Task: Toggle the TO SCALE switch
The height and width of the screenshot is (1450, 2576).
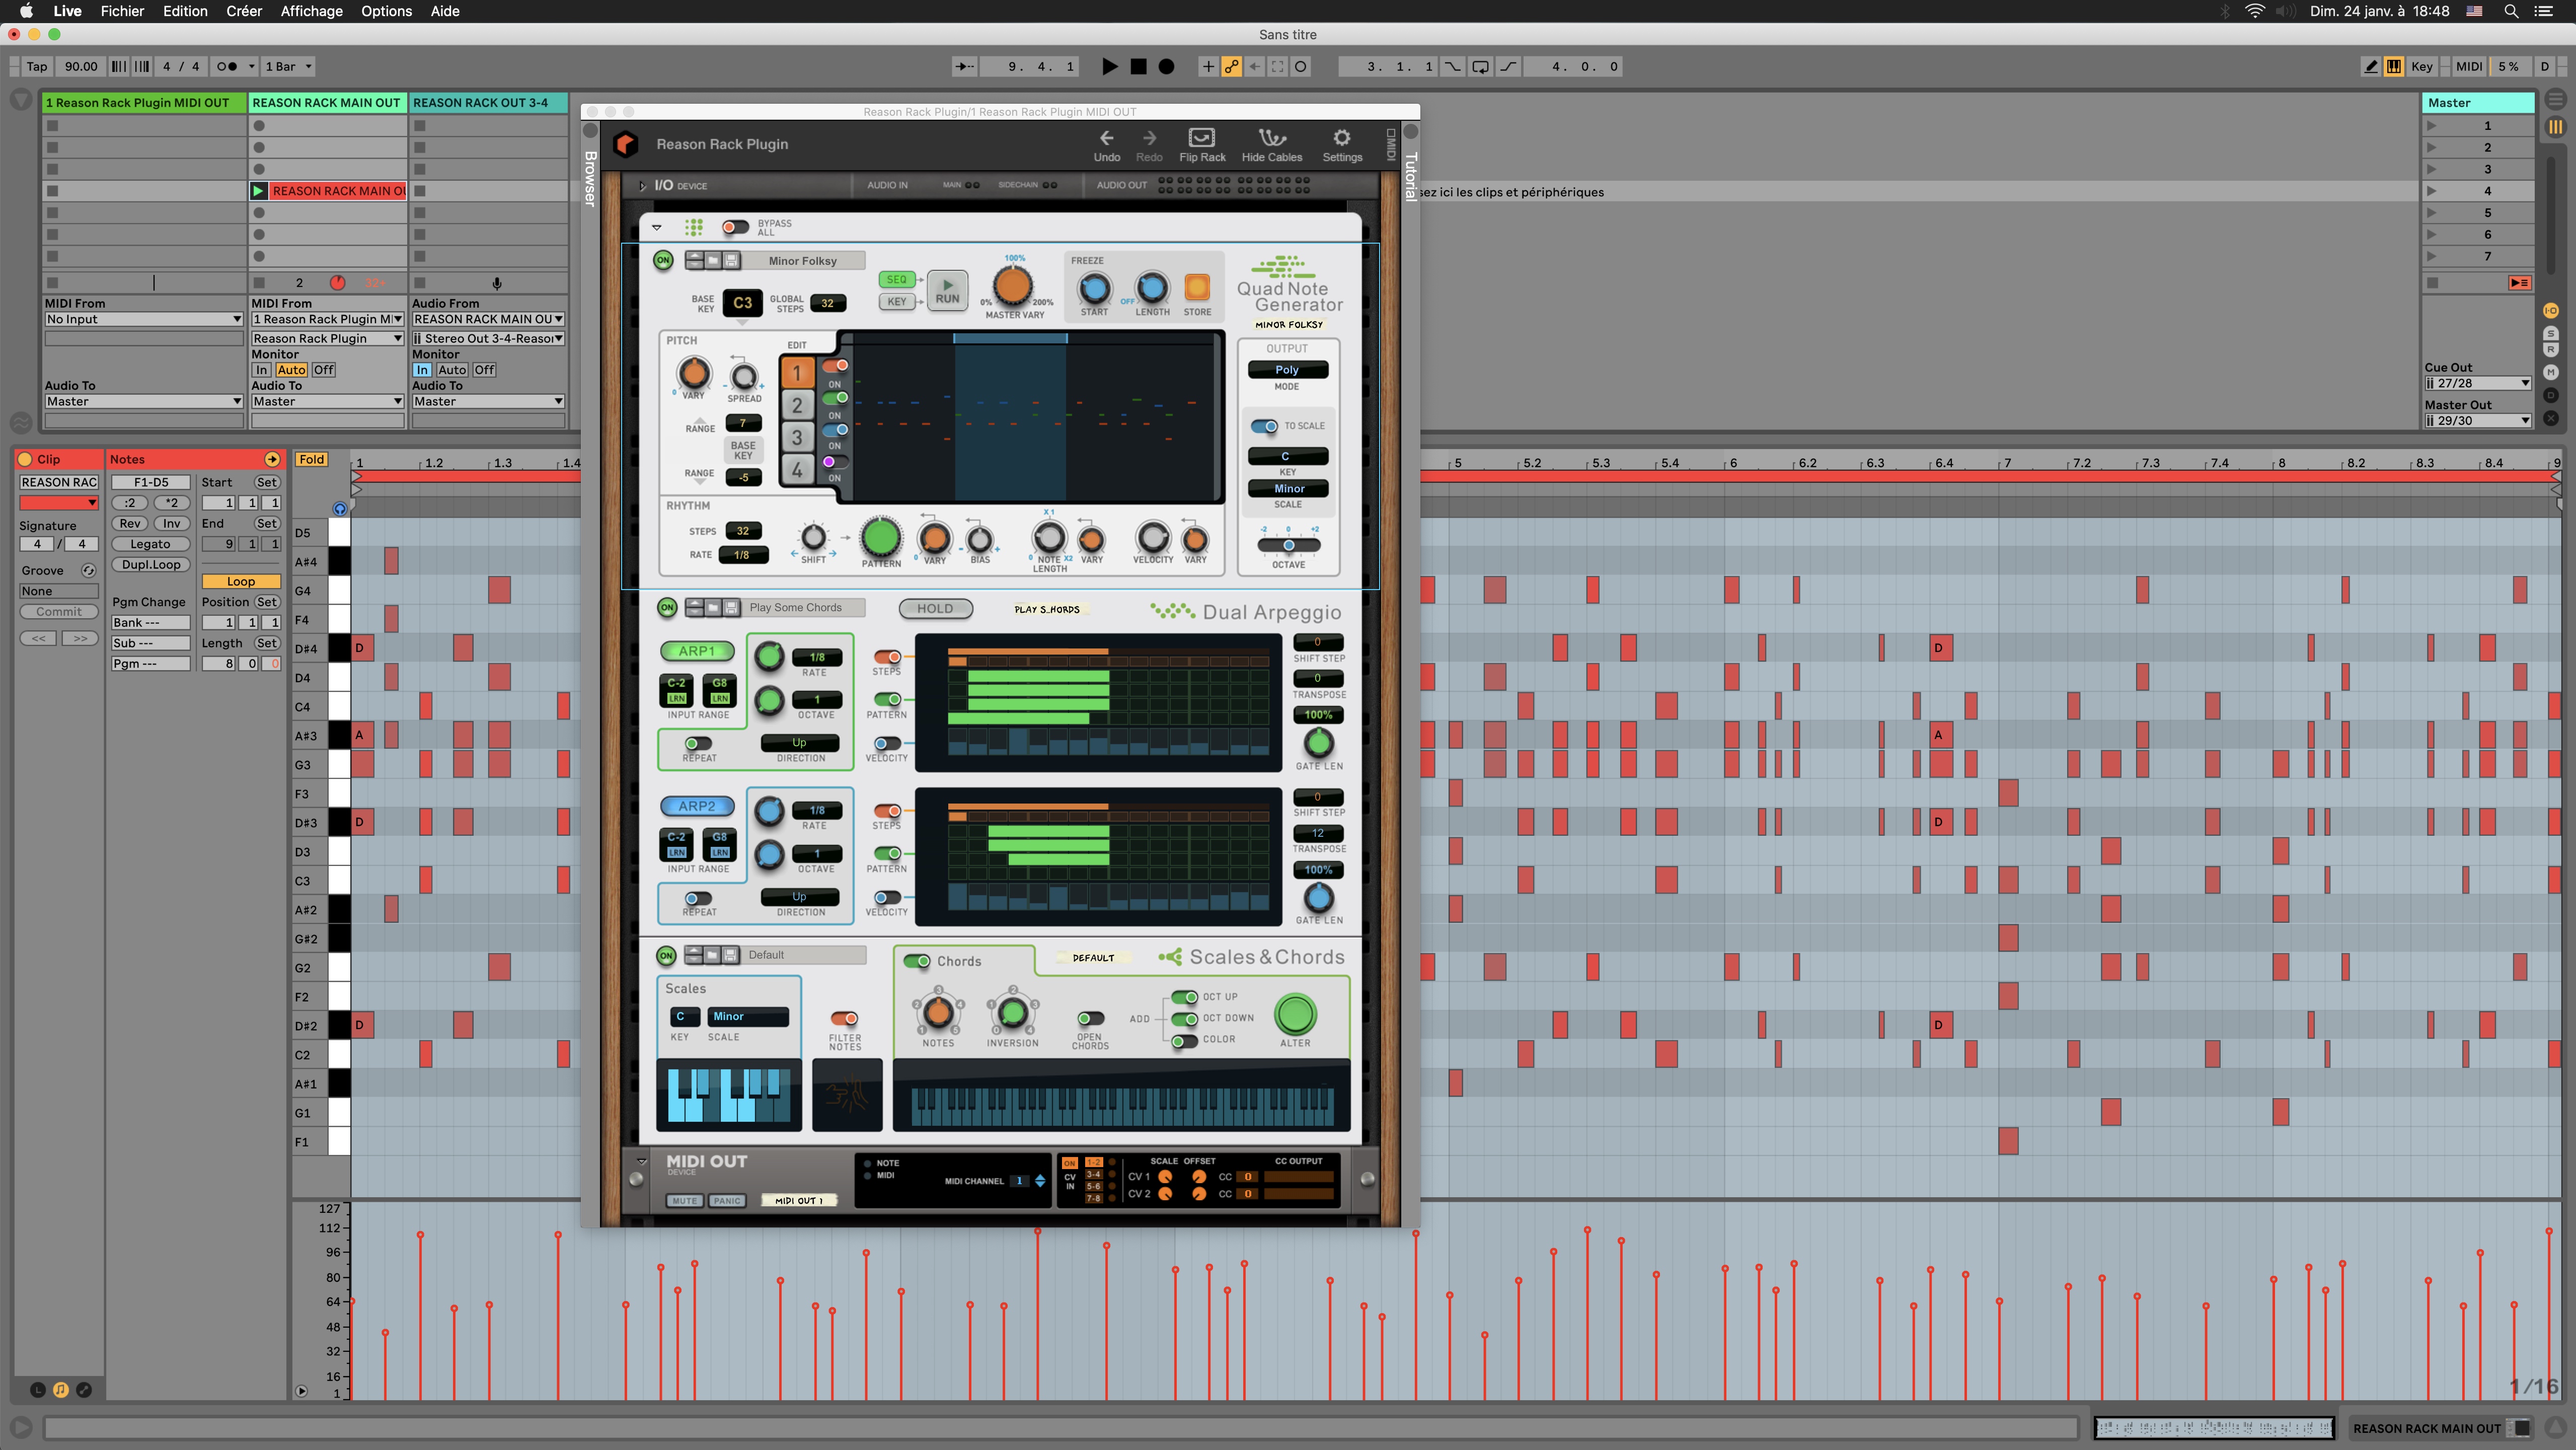Action: pos(1264,426)
